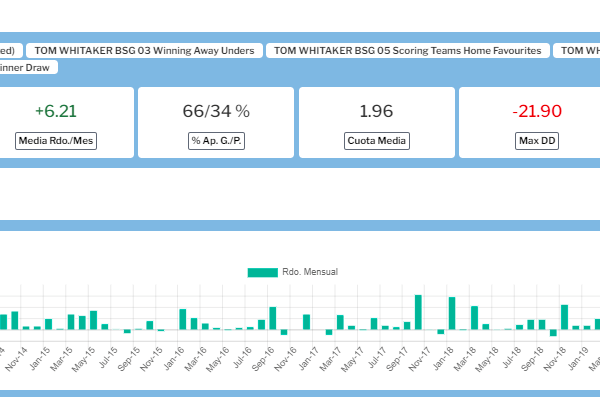Click the Jan-17 axis label

(308, 359)
